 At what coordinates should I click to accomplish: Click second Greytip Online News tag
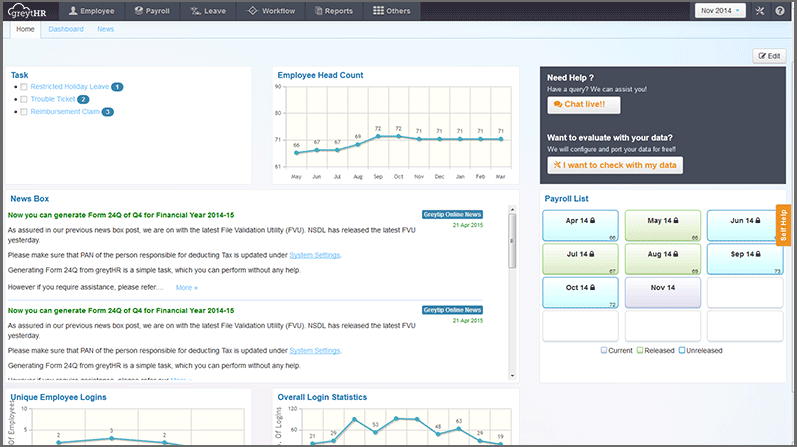click(452, 310)
